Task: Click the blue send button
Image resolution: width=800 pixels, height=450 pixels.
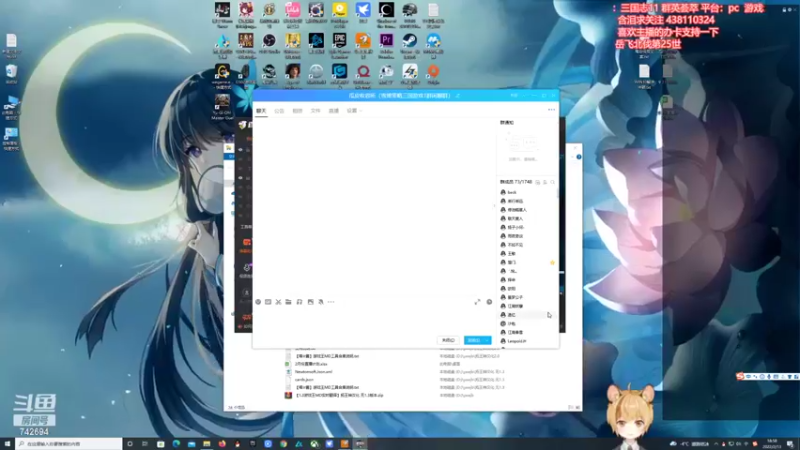Action: 474,340
